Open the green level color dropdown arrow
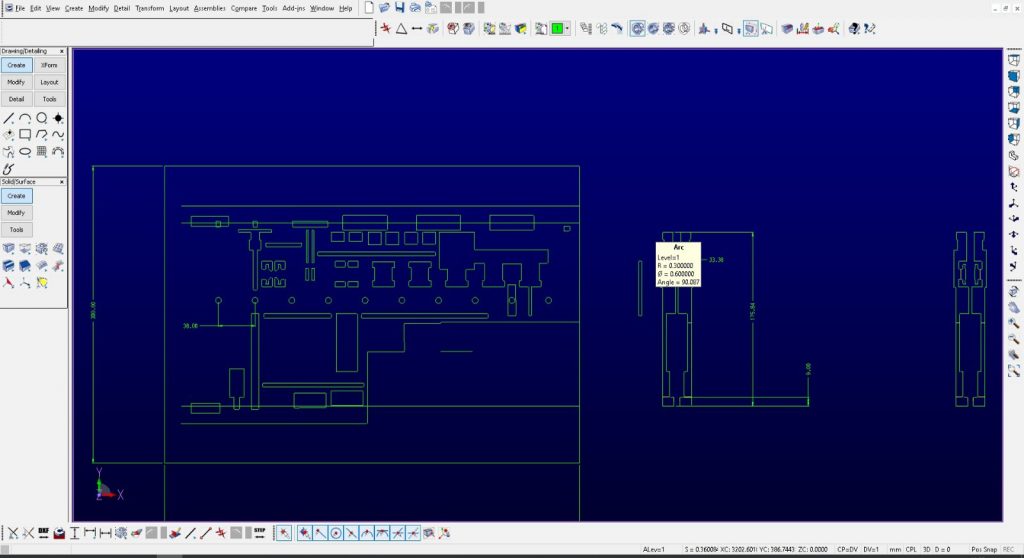 coord(567,29)
